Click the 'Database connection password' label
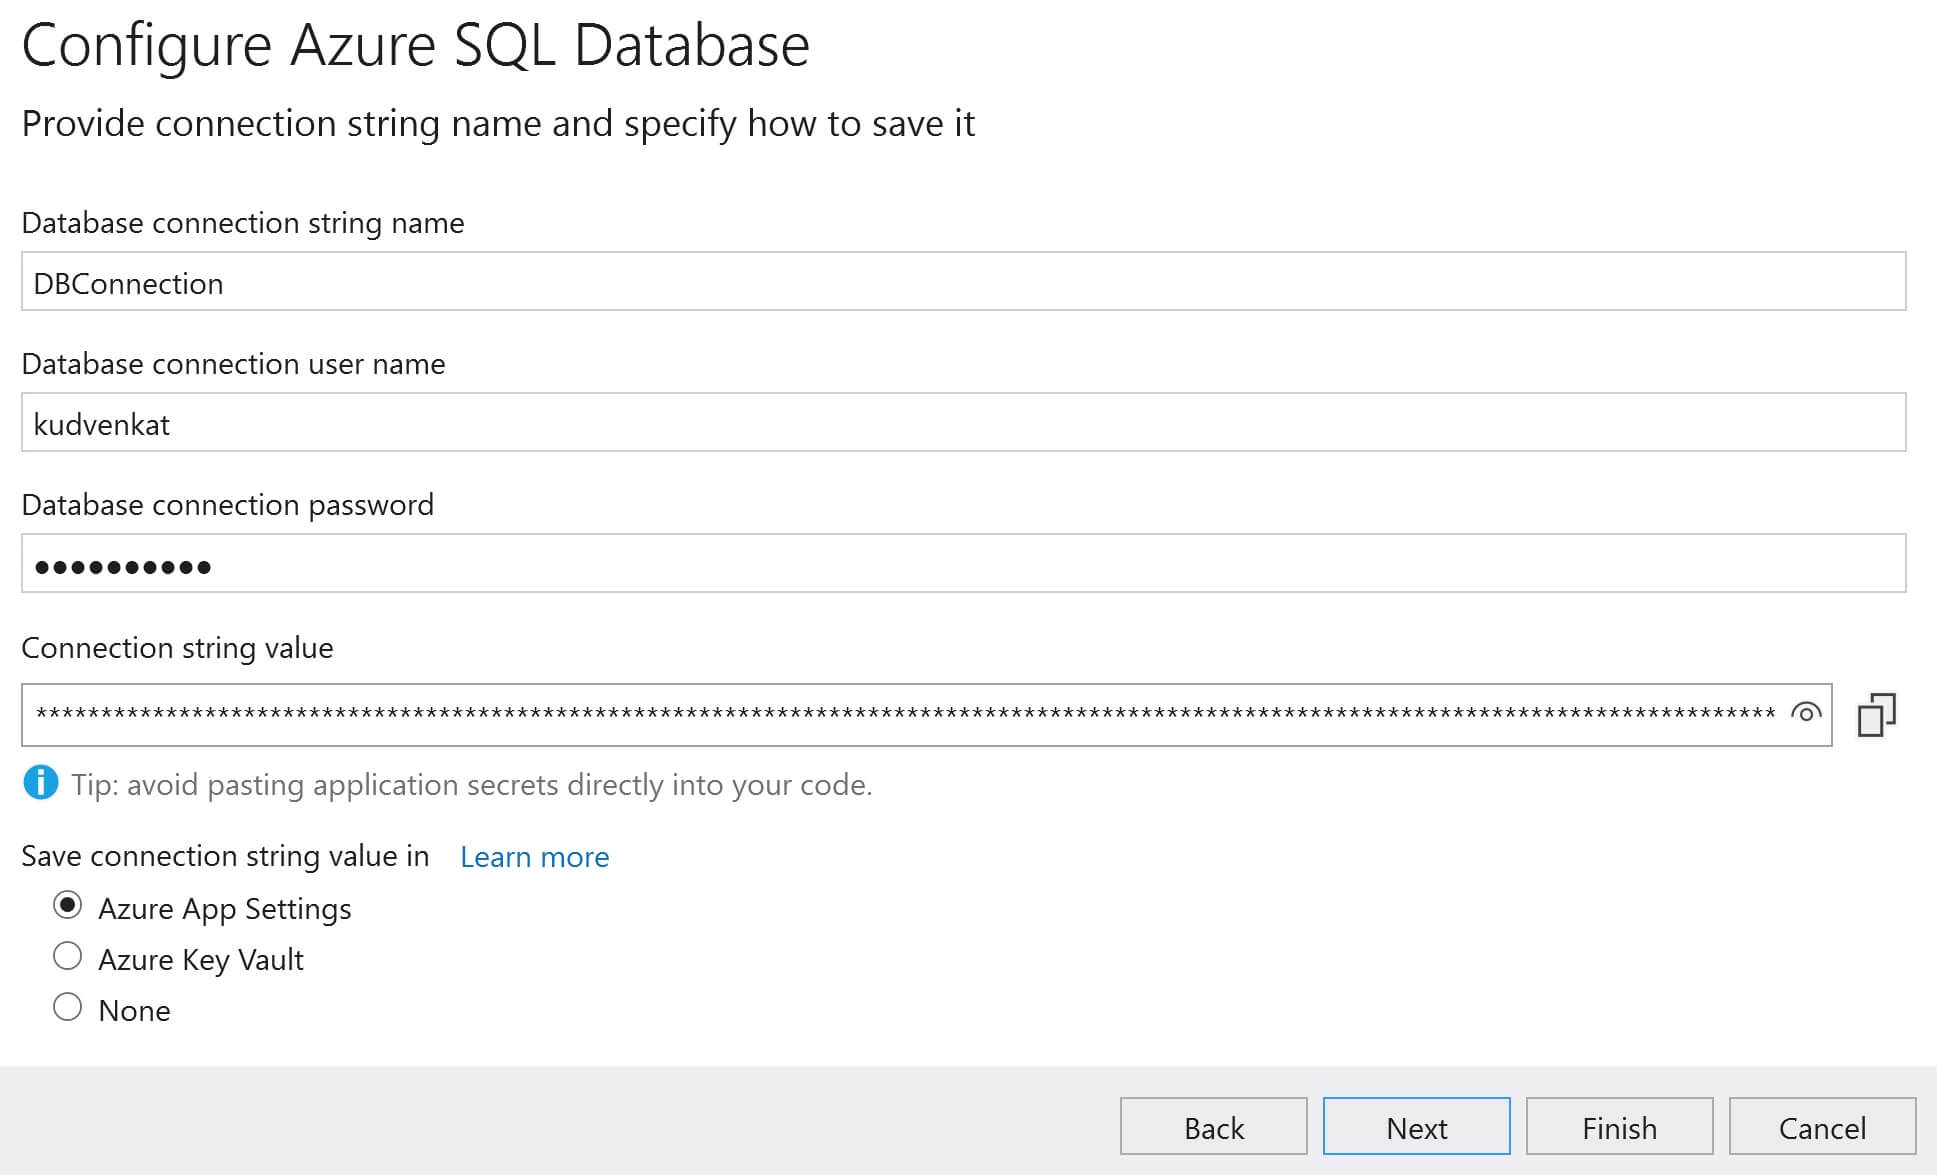The height and width of the screenshot is (1175, 1937). pyautogui.click(x=227, y=505)
